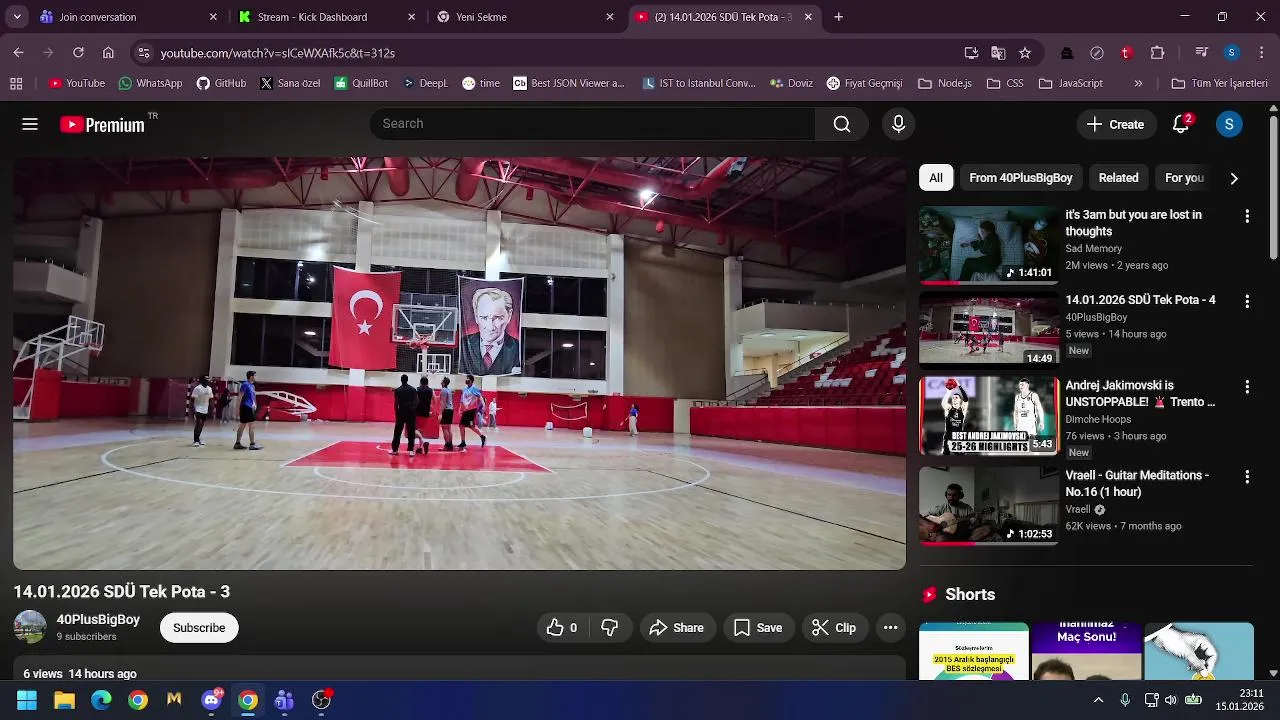Create a Clip of the video
The image size is (1280, 720).
click(x=834, y=628)
